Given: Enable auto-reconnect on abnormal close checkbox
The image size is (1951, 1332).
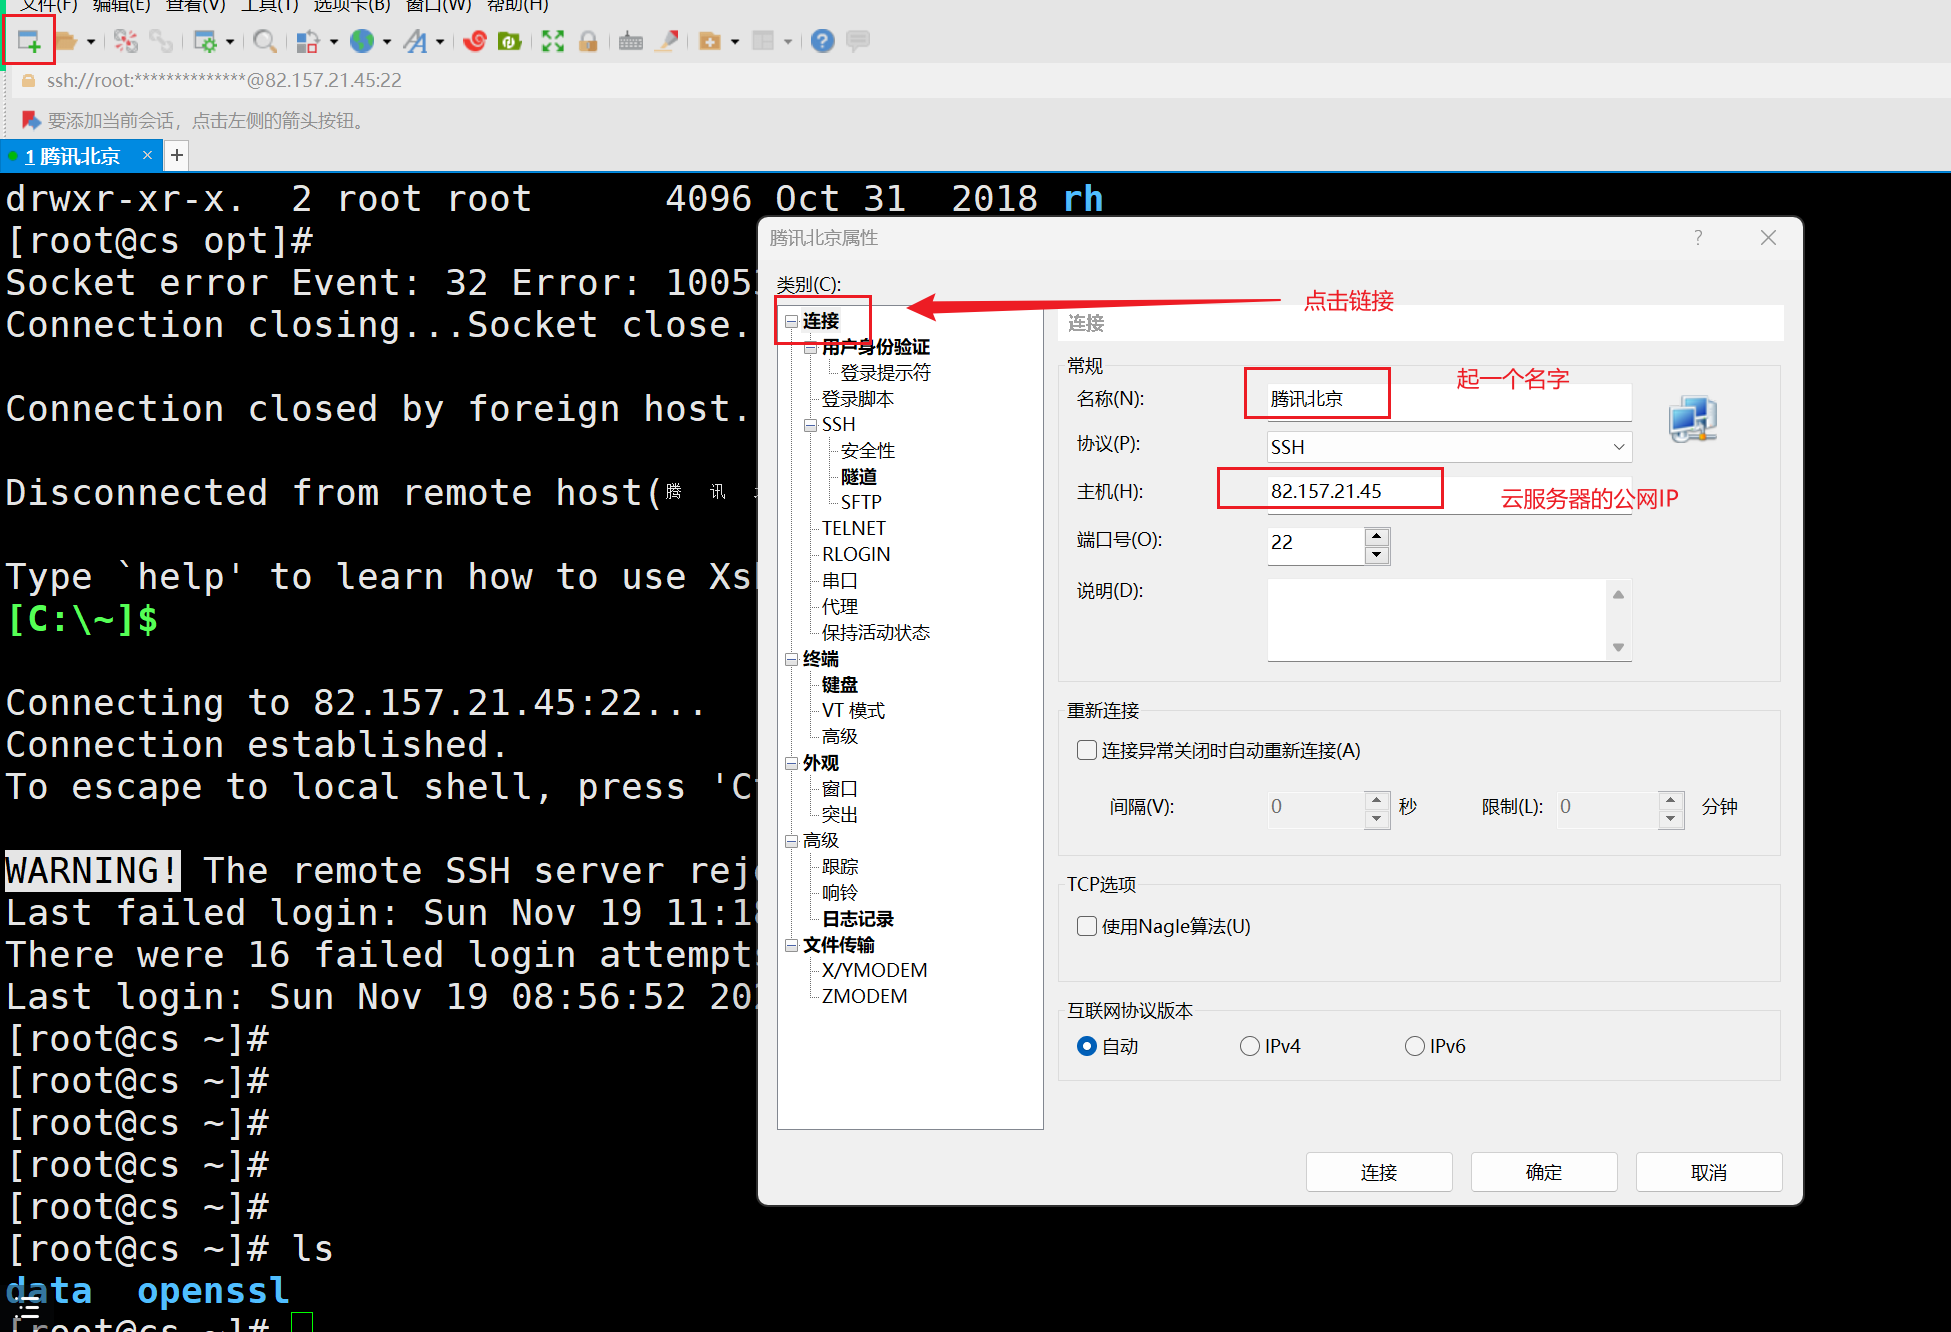Looking at the screenshot, I should (x=1087, y=750).
